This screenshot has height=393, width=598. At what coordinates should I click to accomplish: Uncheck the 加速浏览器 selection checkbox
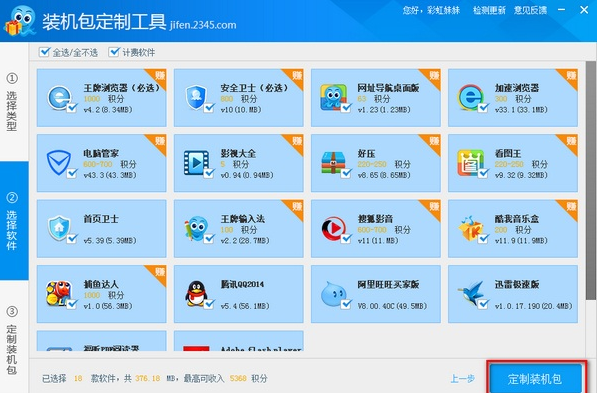pyautogui.click(x=483, y=108)
